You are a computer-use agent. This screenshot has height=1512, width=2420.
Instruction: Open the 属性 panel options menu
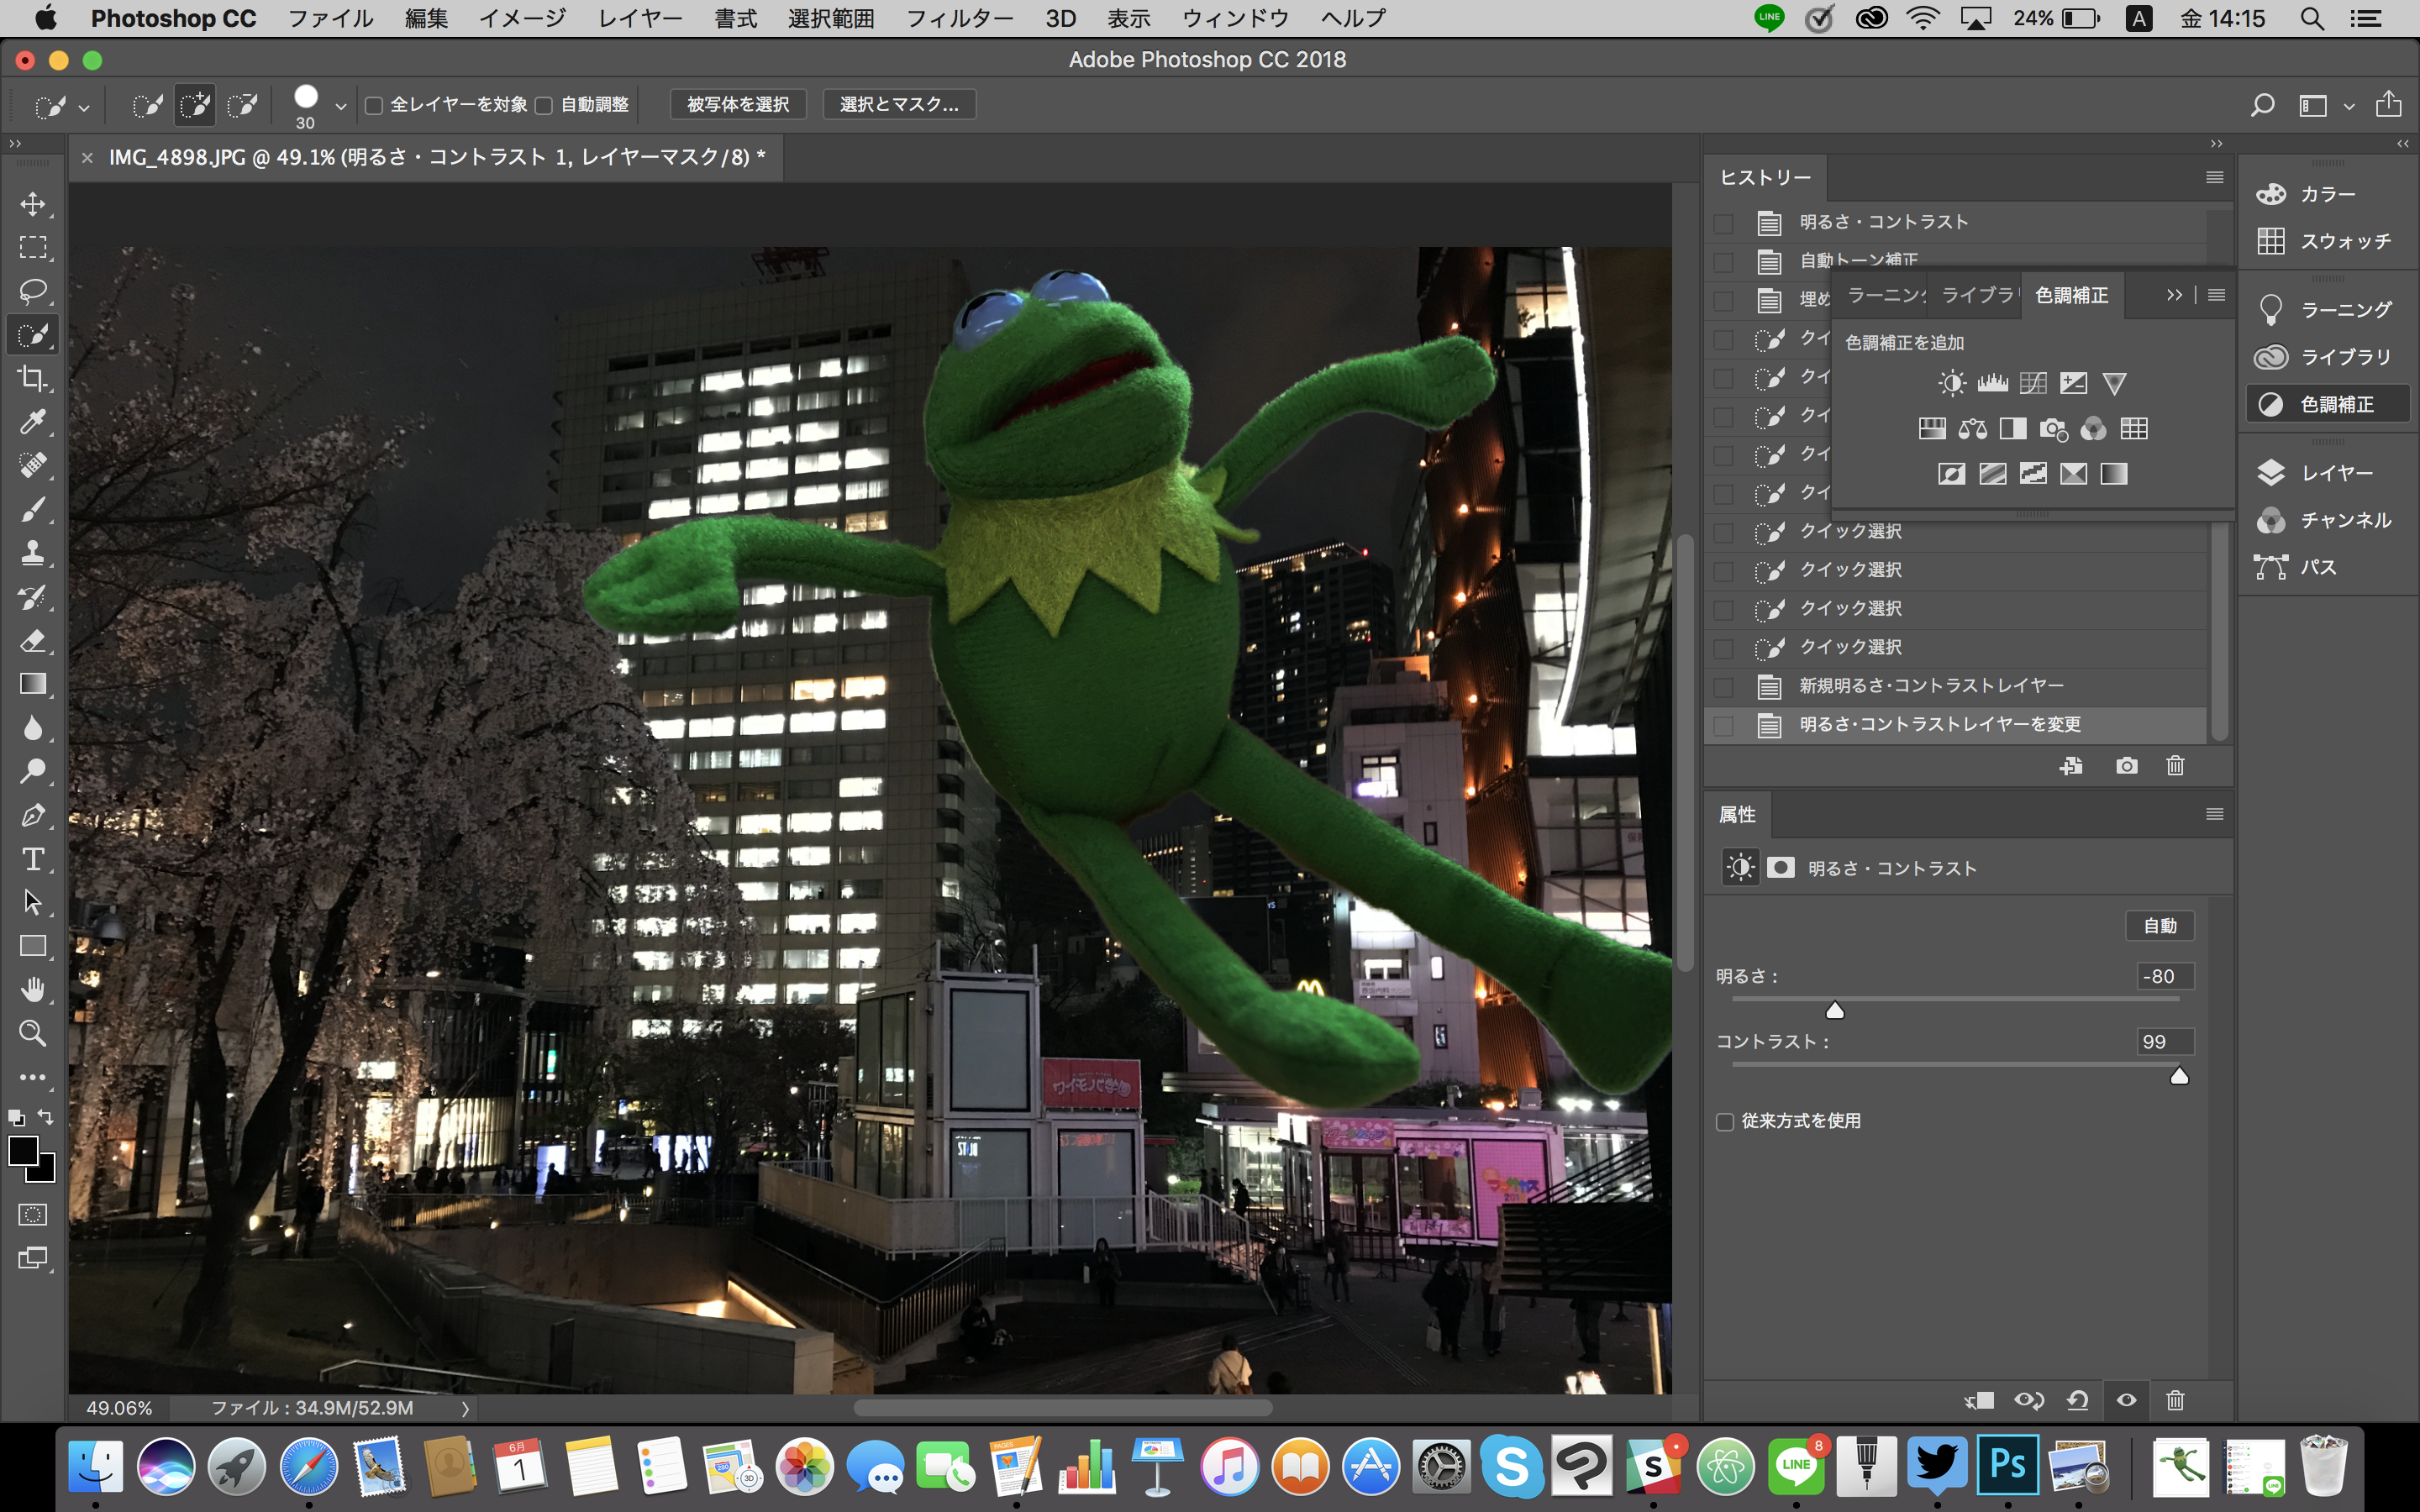[2215, 815]
